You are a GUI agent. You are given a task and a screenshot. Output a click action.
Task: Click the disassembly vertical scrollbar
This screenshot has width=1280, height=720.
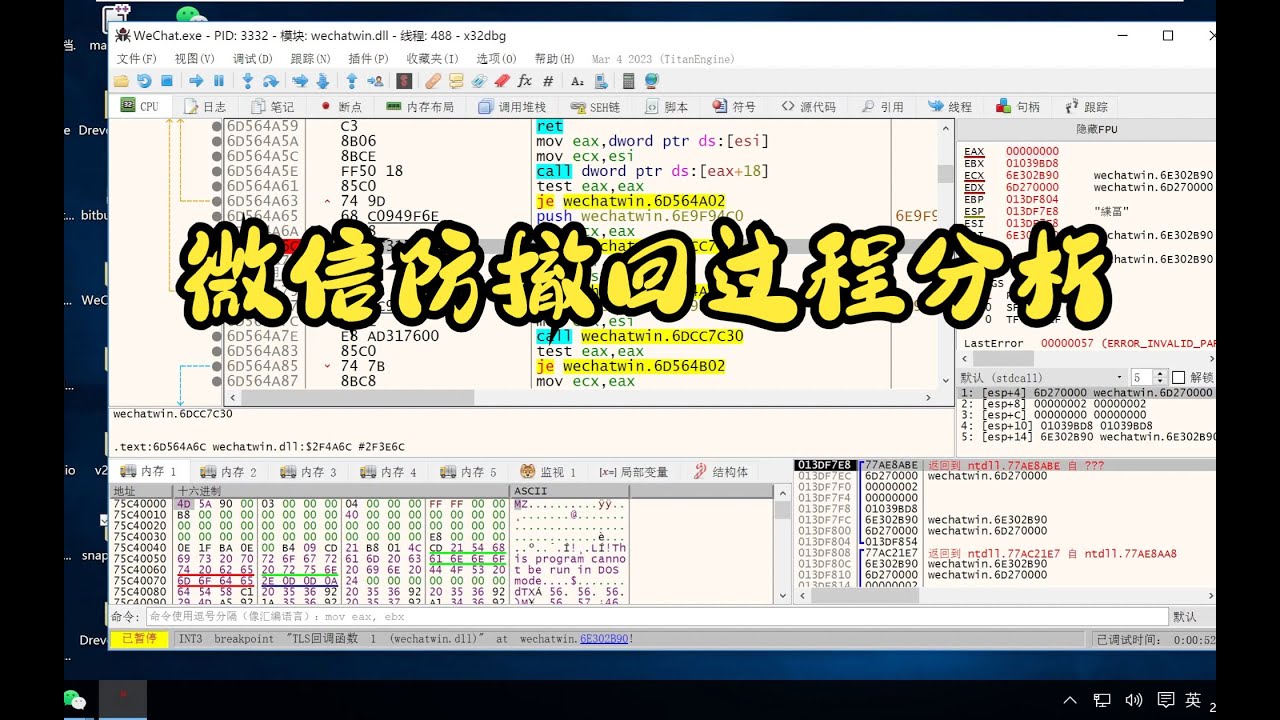945,252
